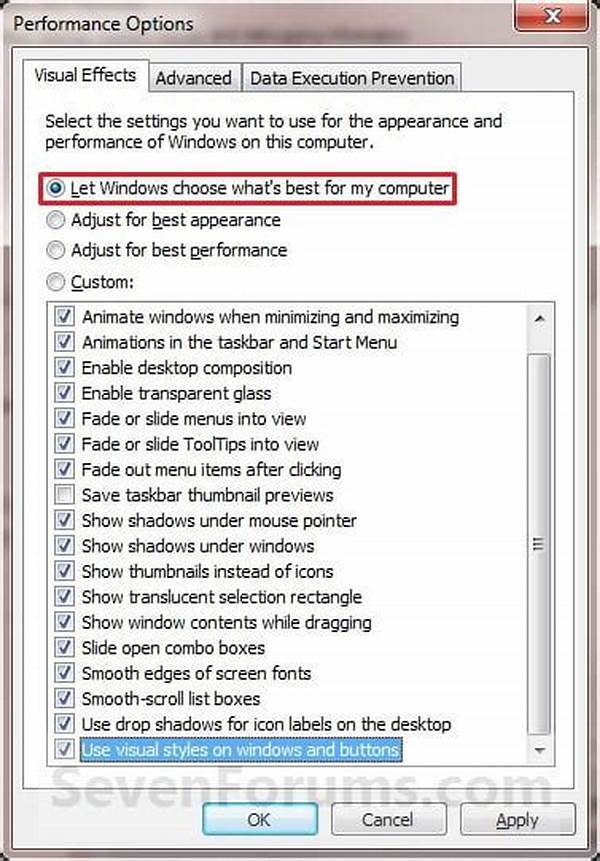The image size is (600, 861).
Task: Select the Visual Effects tab
Action: (85, 76)
